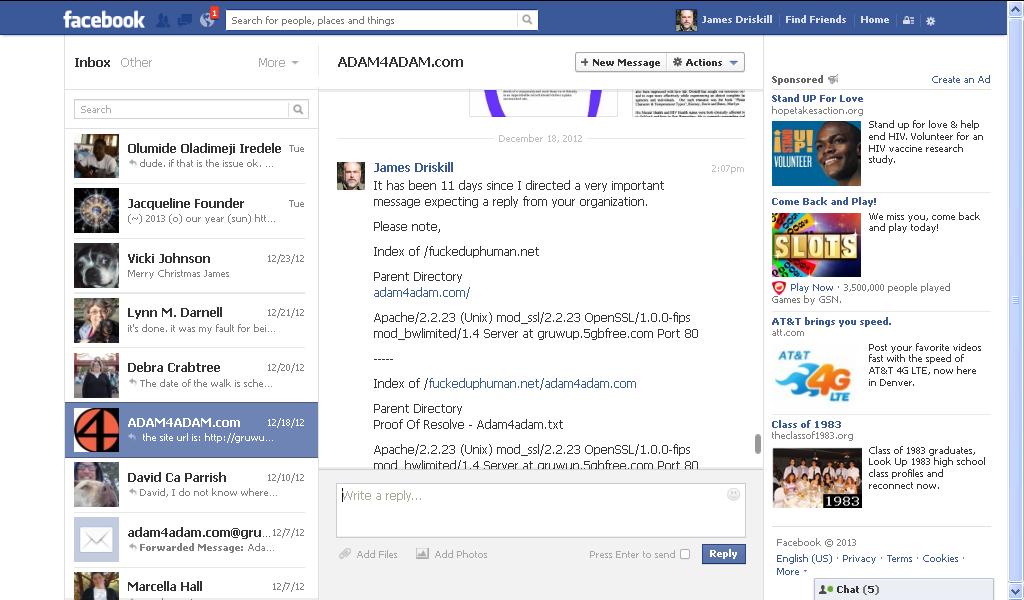Viewport: 1024px width, 600px height.
Task: Click the Write a reply text box
Action: click(x=540, y=510)
